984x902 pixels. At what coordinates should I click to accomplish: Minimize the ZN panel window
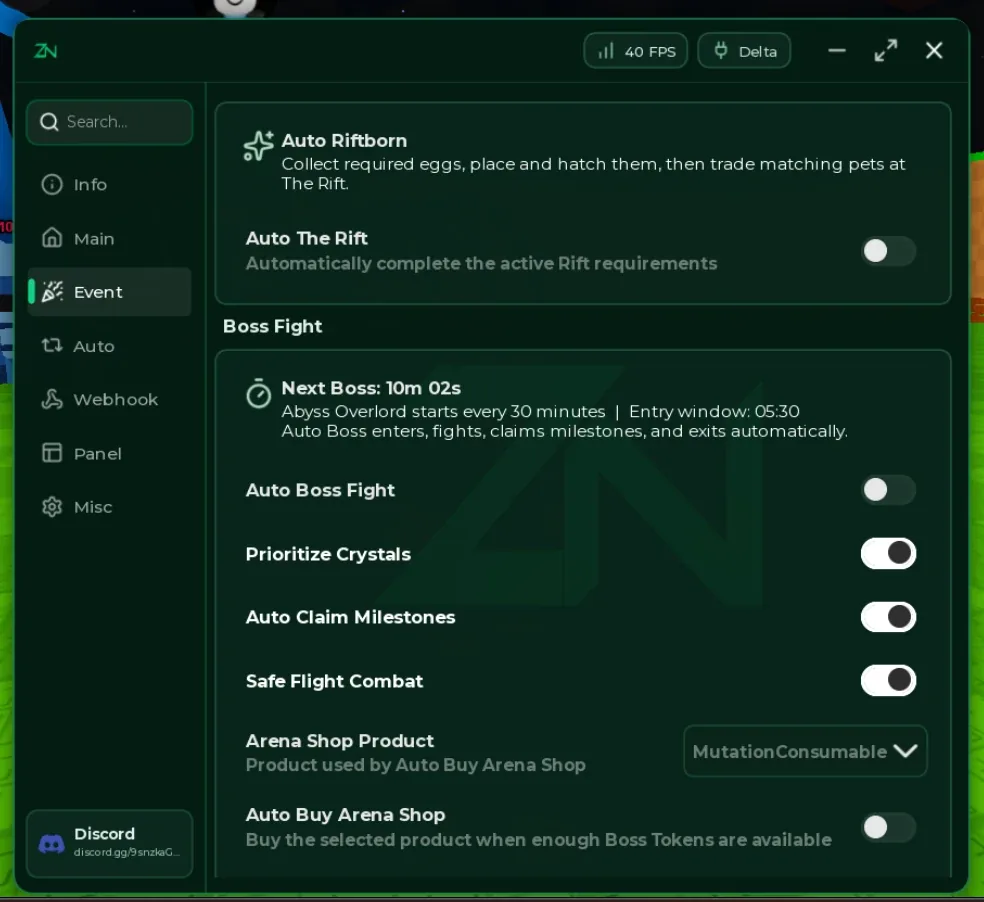837,51
